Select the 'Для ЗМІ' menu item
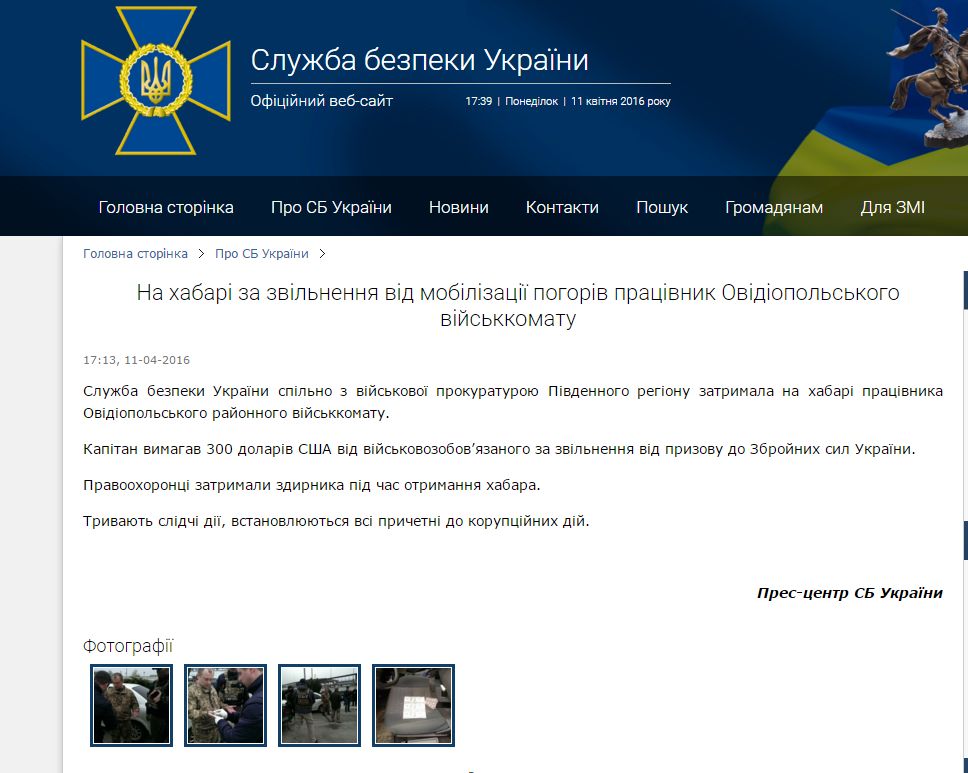Viewport: 968px width, 773px height. point(892,207)
